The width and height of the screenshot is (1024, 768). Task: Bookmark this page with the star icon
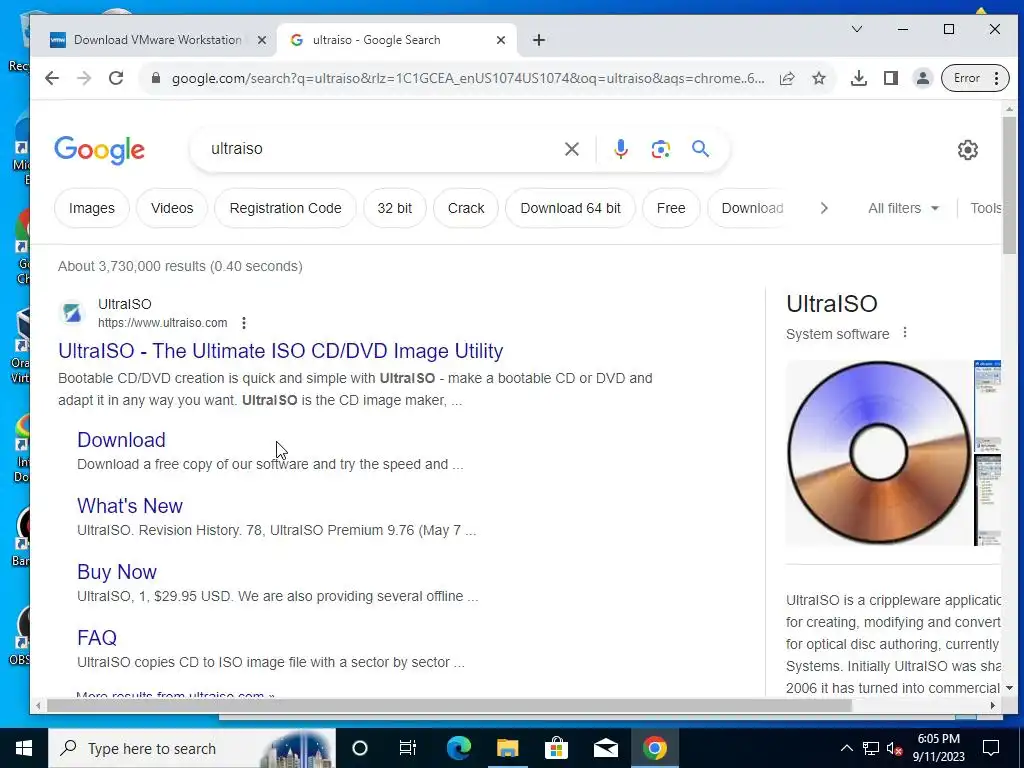pos(818,78)
